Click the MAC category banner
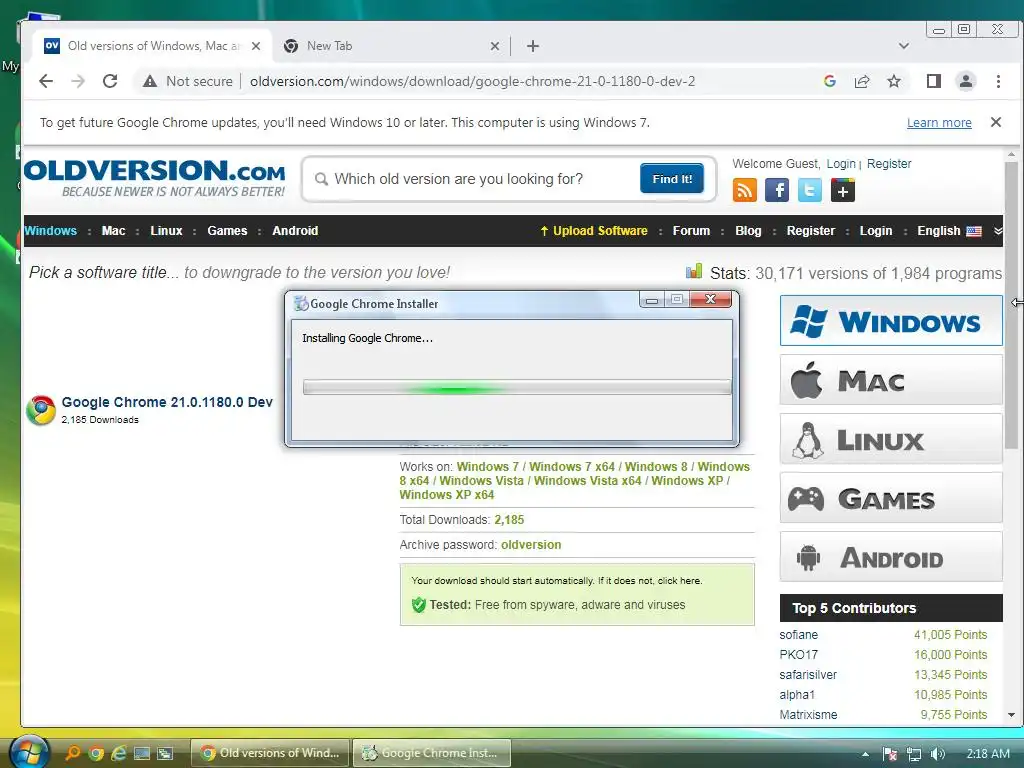This screenshot has height=768, width=1024. (x=891, y=379)
